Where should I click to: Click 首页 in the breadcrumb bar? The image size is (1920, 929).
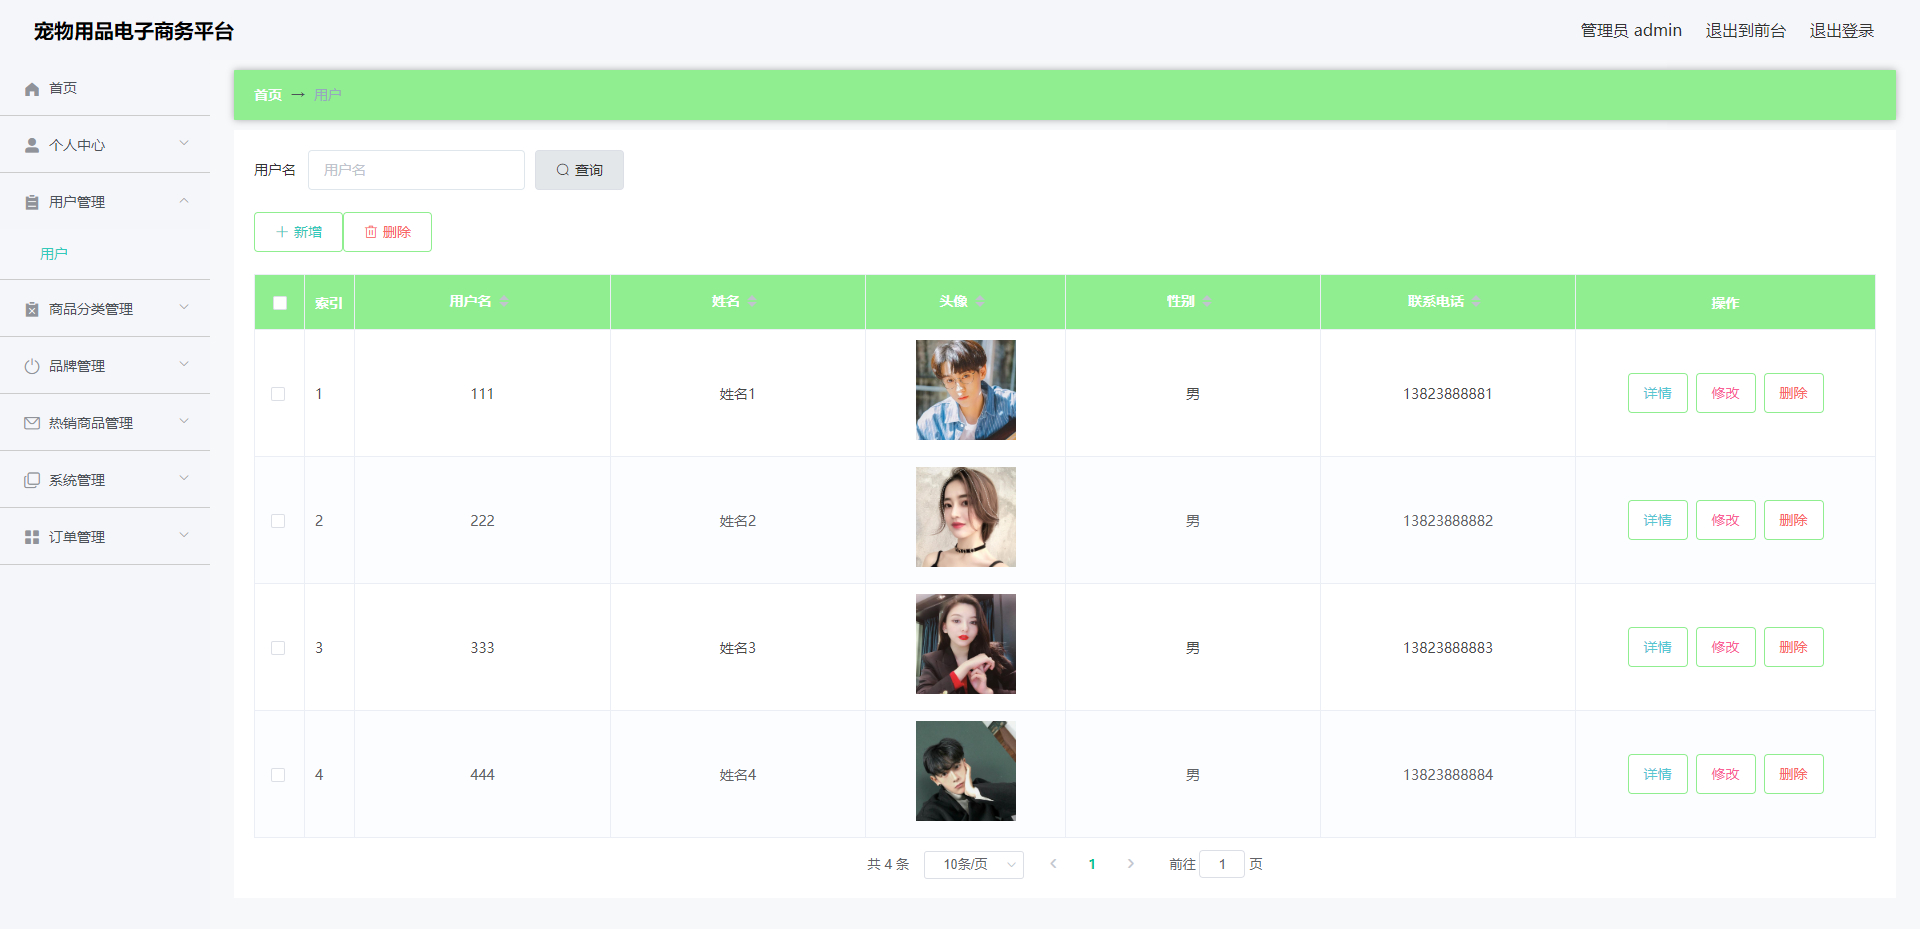[x=267, y=95]
